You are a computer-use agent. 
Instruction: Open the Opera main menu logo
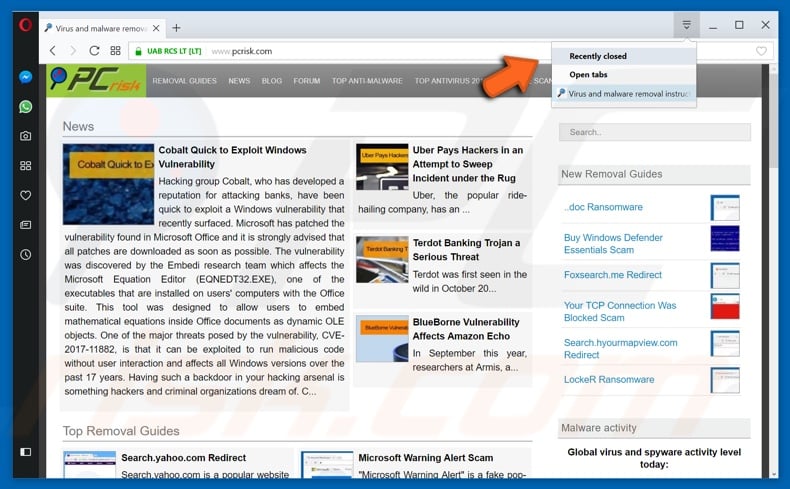(25, 24)
